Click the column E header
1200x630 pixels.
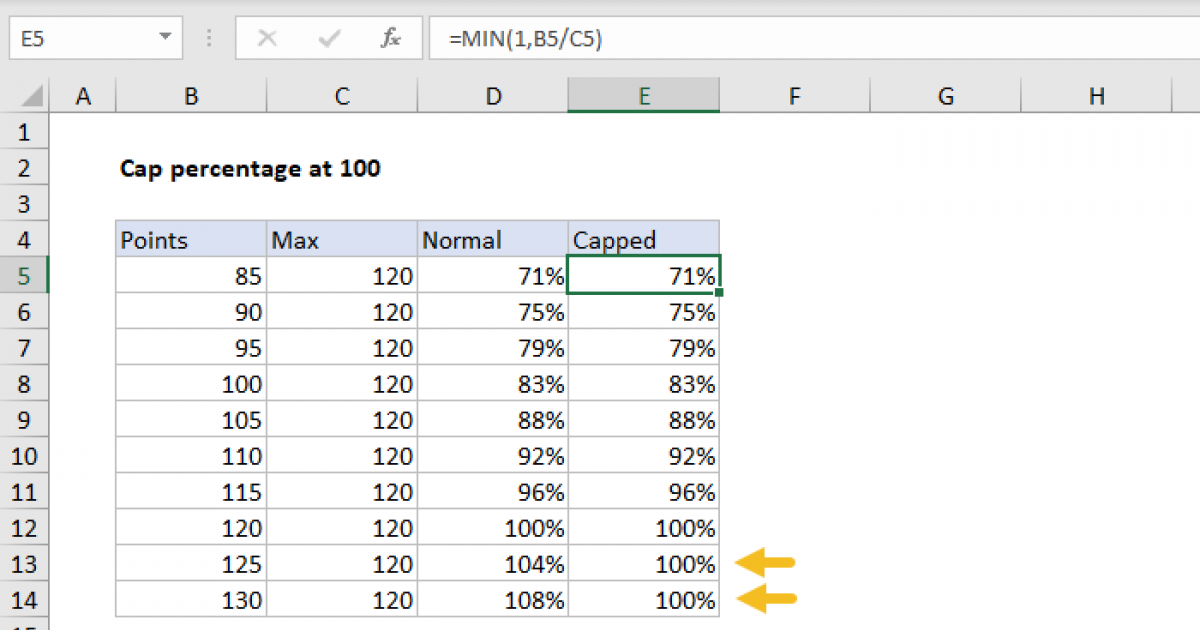[x=643, y=95]
